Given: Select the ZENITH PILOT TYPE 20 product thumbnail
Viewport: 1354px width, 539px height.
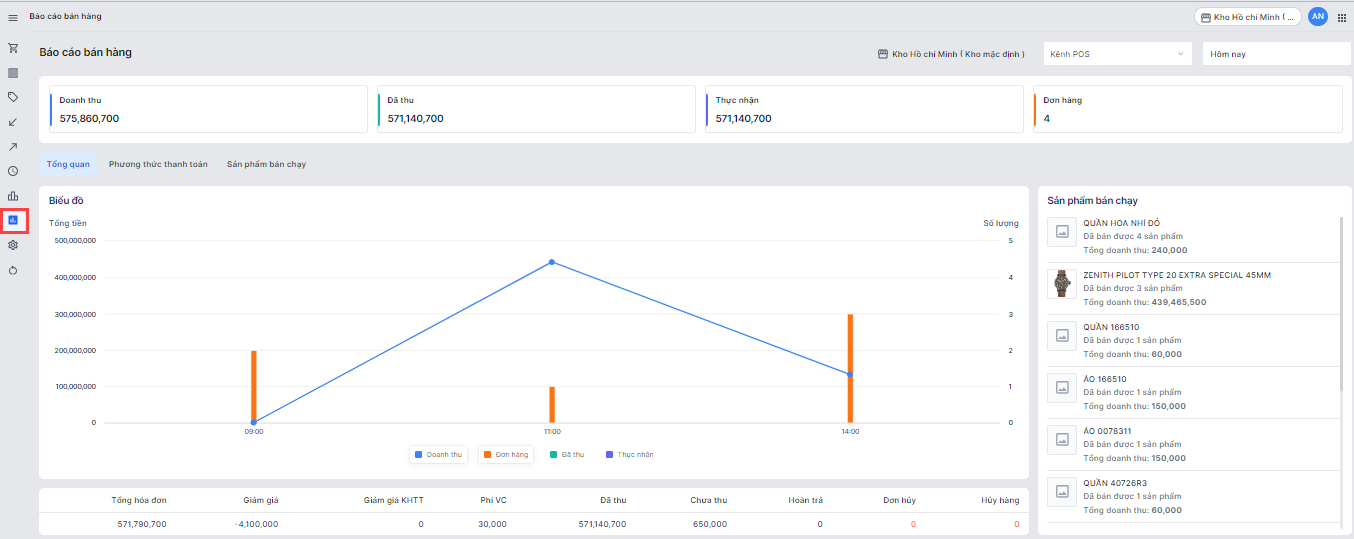Looking at the screenshot, I should (x=1061, y=284).
